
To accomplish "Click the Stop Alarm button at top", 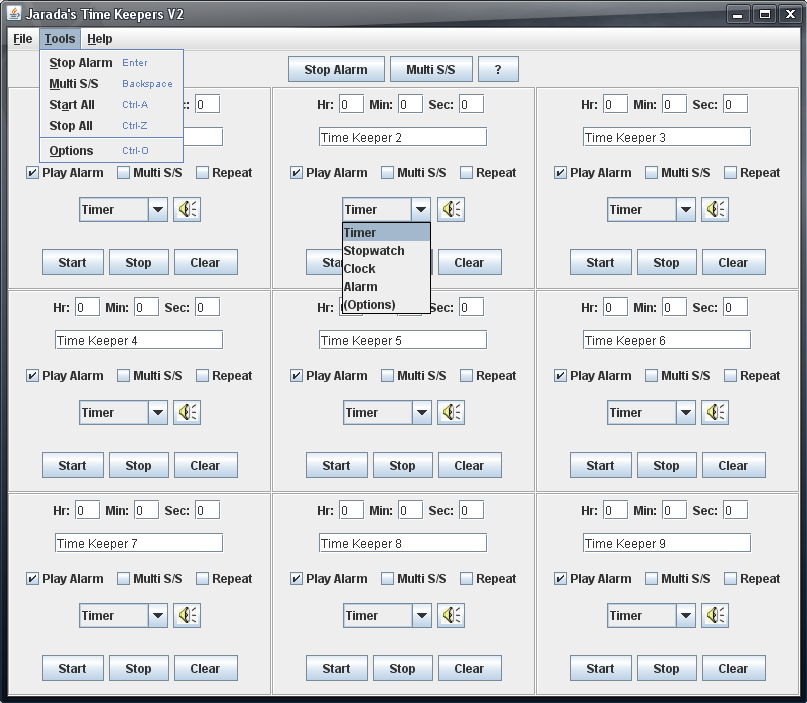I will point(335,70).
